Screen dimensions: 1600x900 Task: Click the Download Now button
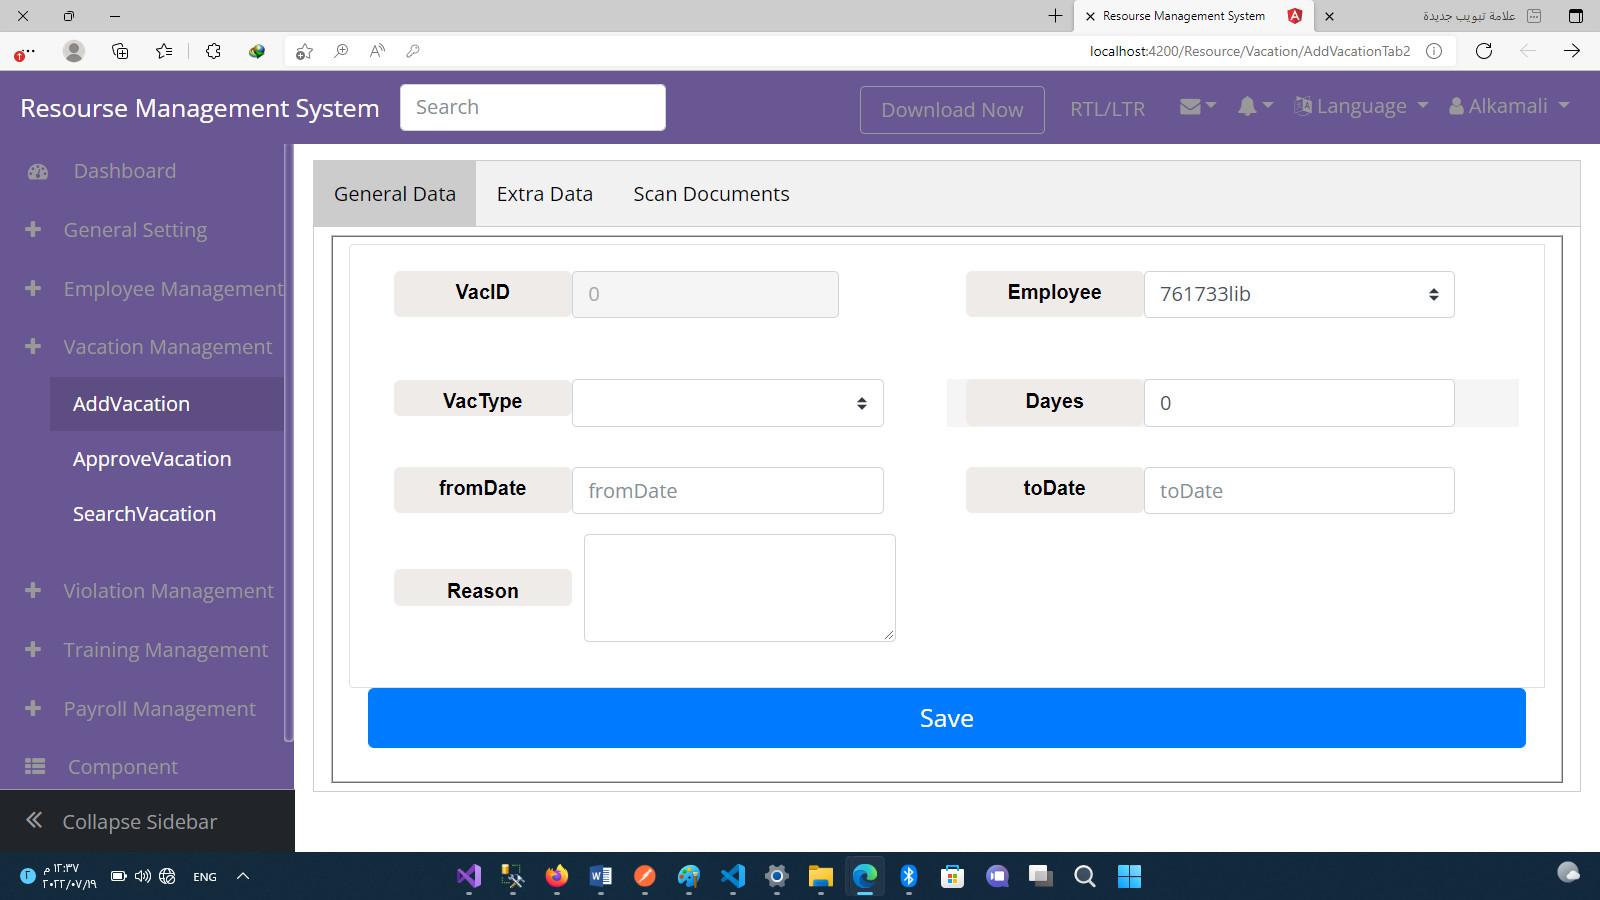click(951, 109)
